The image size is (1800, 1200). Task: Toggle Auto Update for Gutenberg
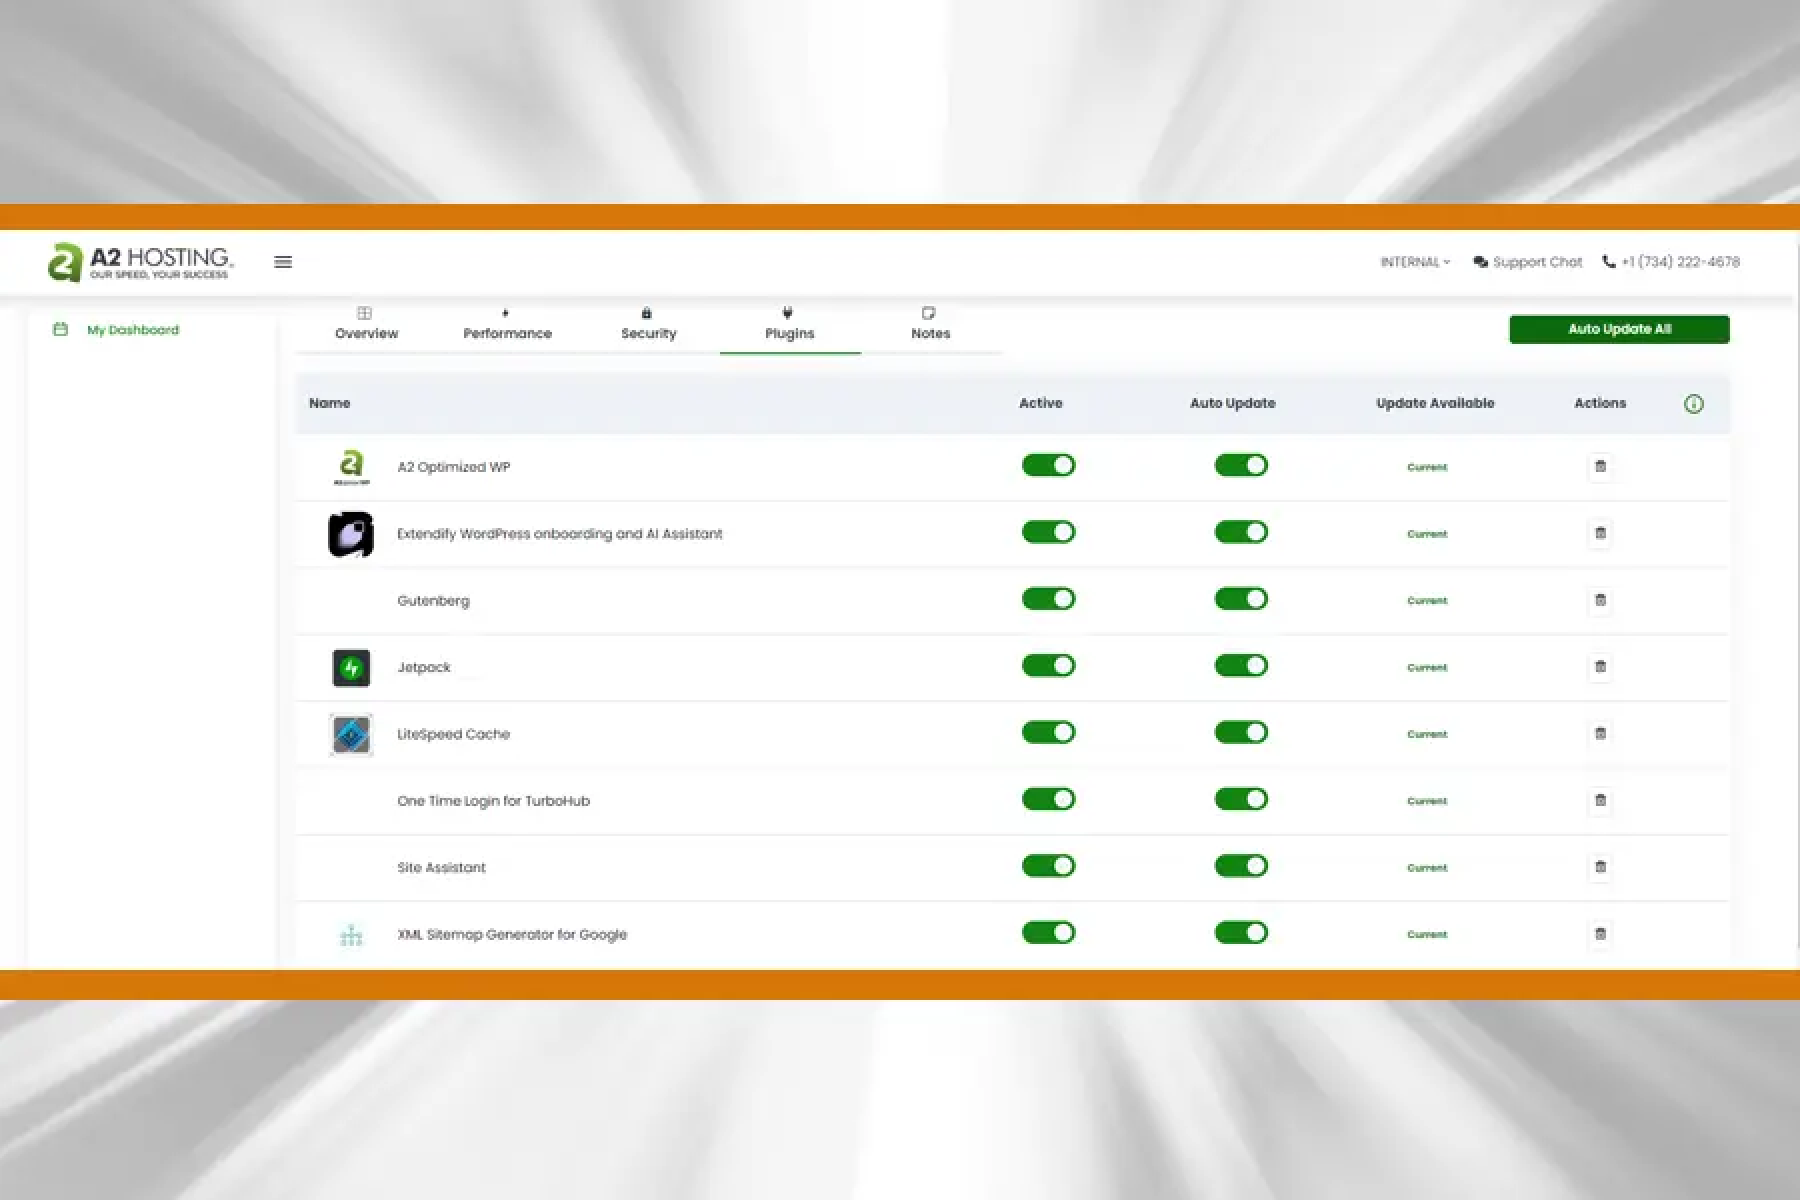tap(1241, 599)
